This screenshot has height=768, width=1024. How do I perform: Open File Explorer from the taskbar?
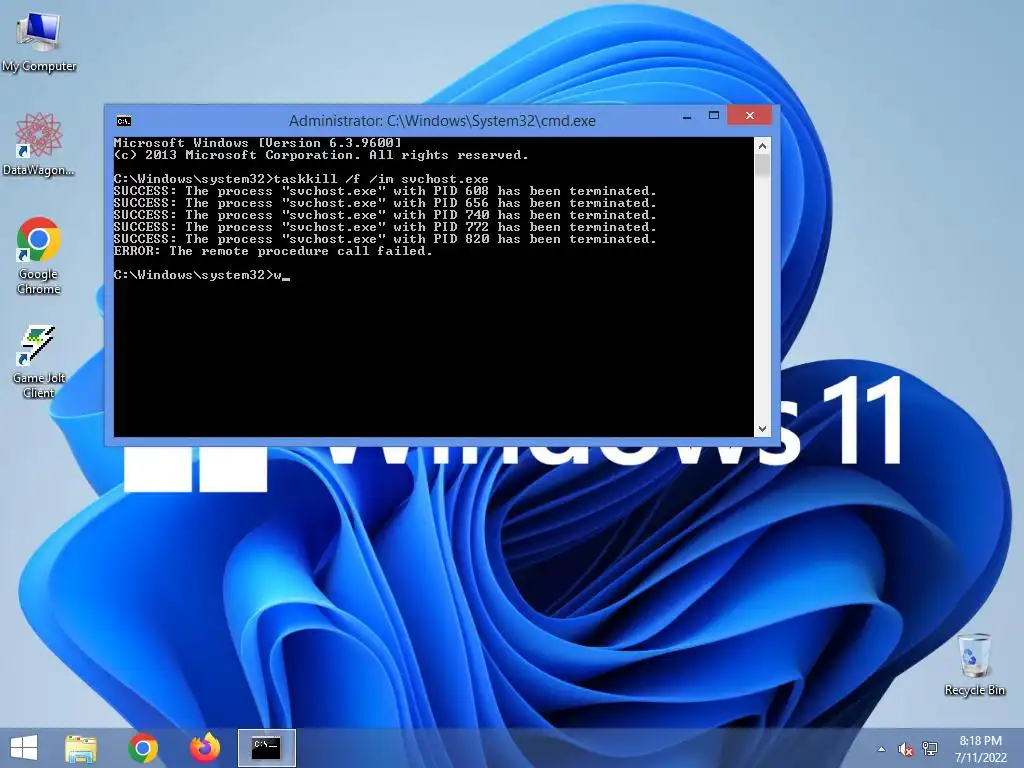[x=81, y=748]
